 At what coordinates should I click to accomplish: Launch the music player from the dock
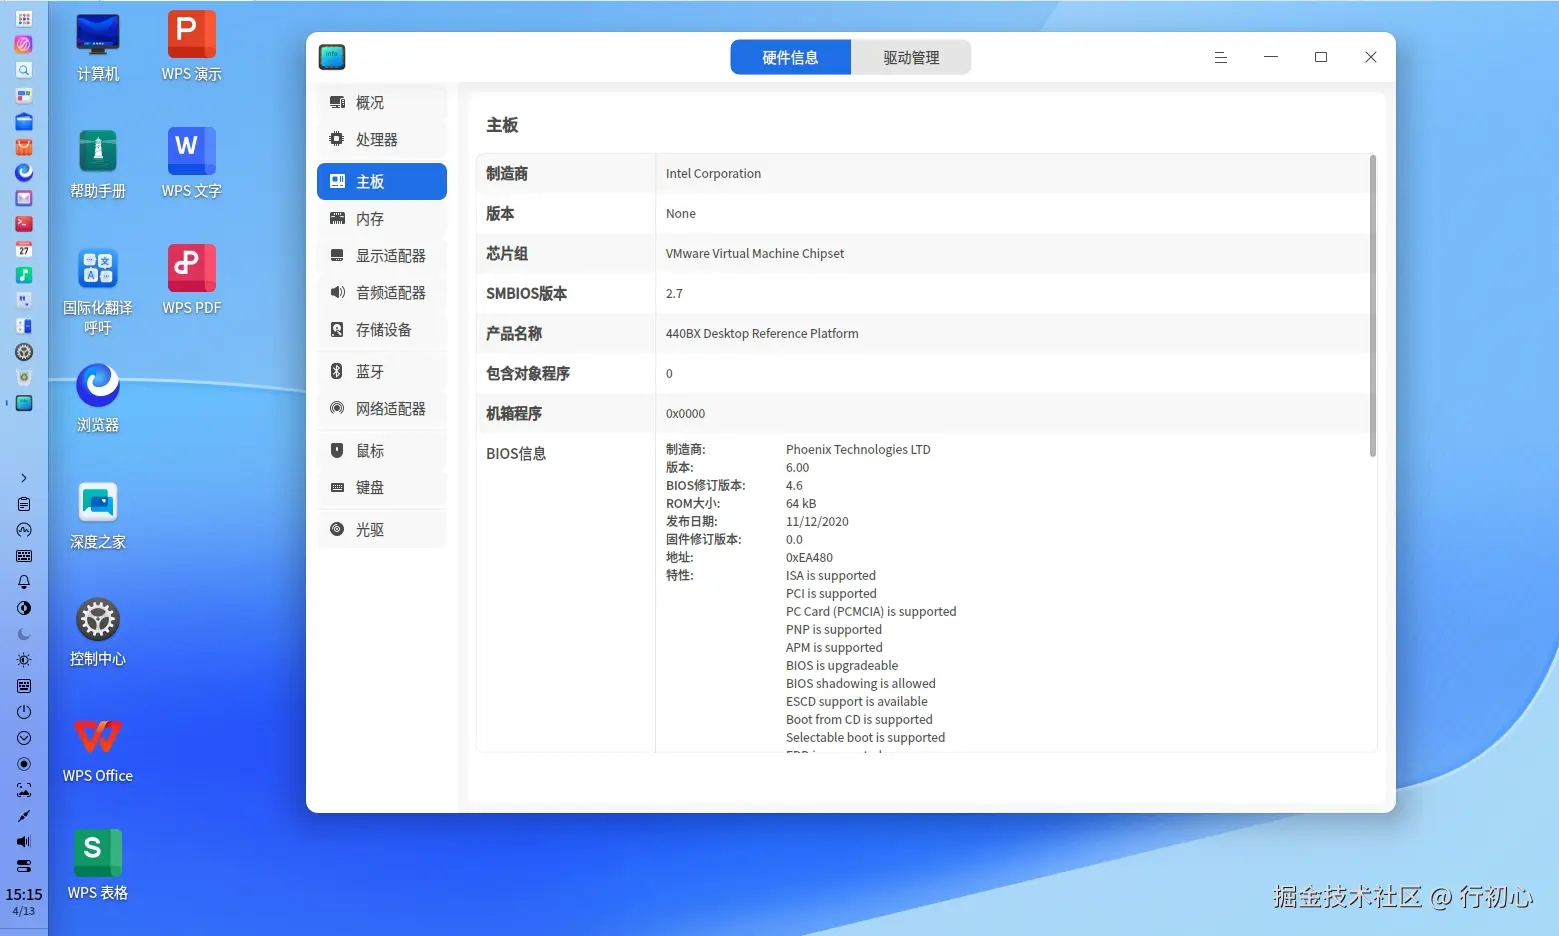click(x=24, y=275)
